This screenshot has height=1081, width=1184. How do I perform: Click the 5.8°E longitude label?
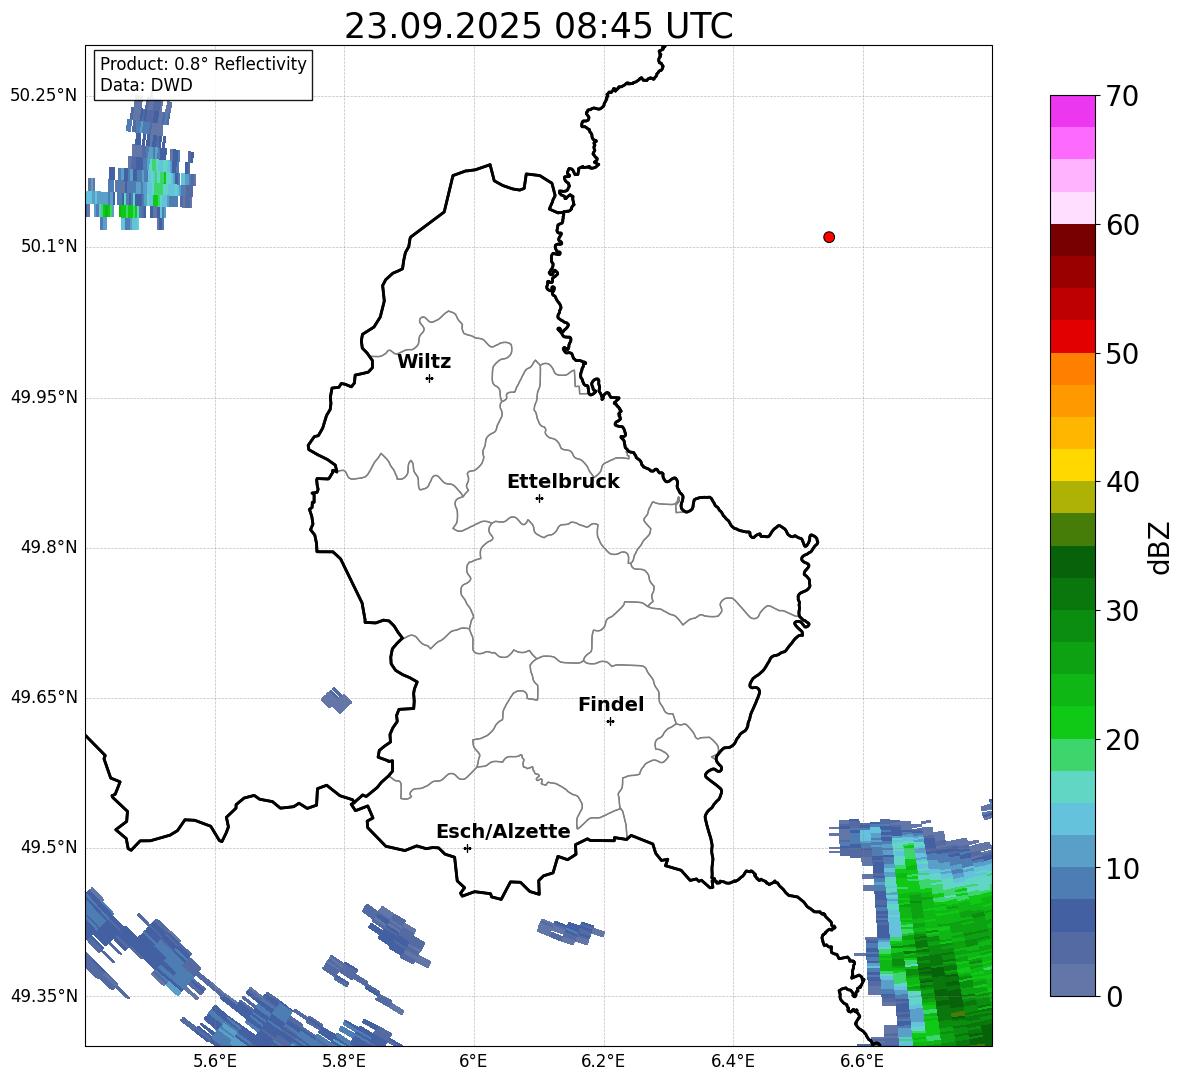pos(344,1061)
